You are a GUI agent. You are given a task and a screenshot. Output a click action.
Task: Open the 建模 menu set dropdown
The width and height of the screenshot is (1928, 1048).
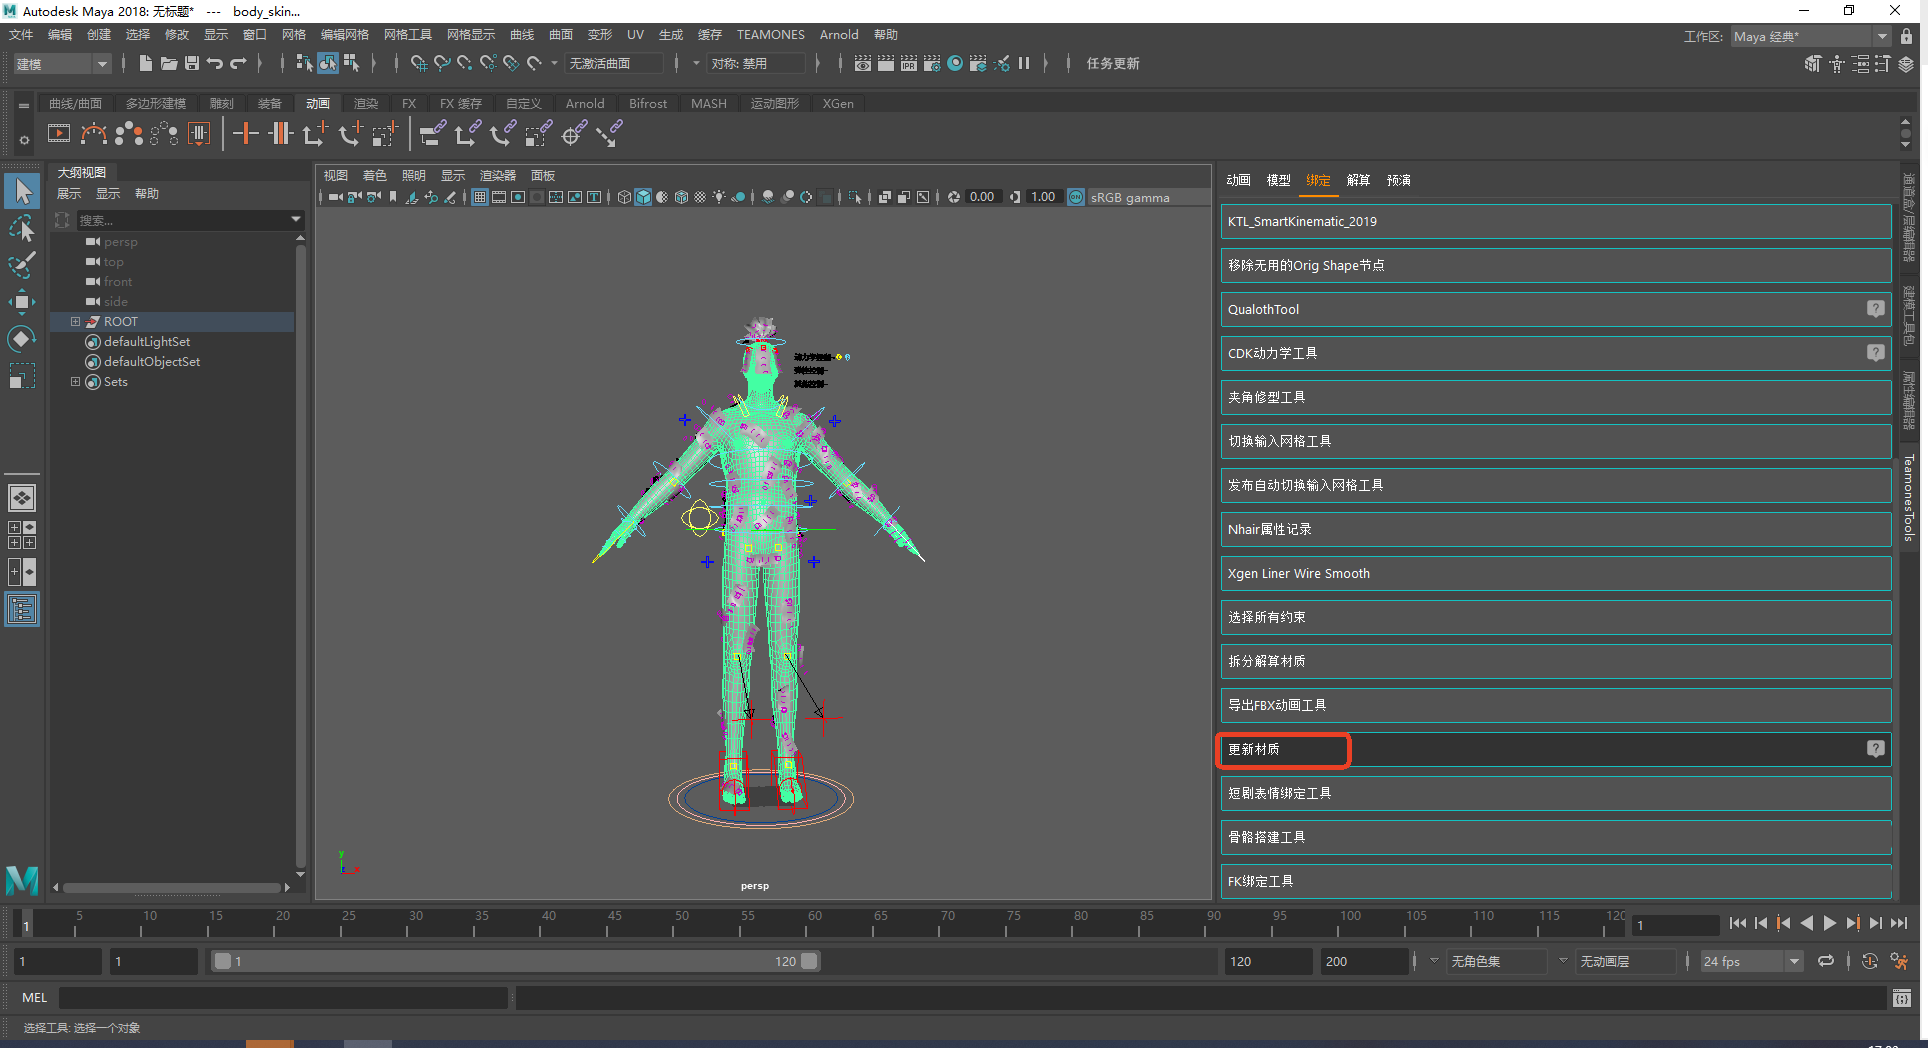point(62,64)
